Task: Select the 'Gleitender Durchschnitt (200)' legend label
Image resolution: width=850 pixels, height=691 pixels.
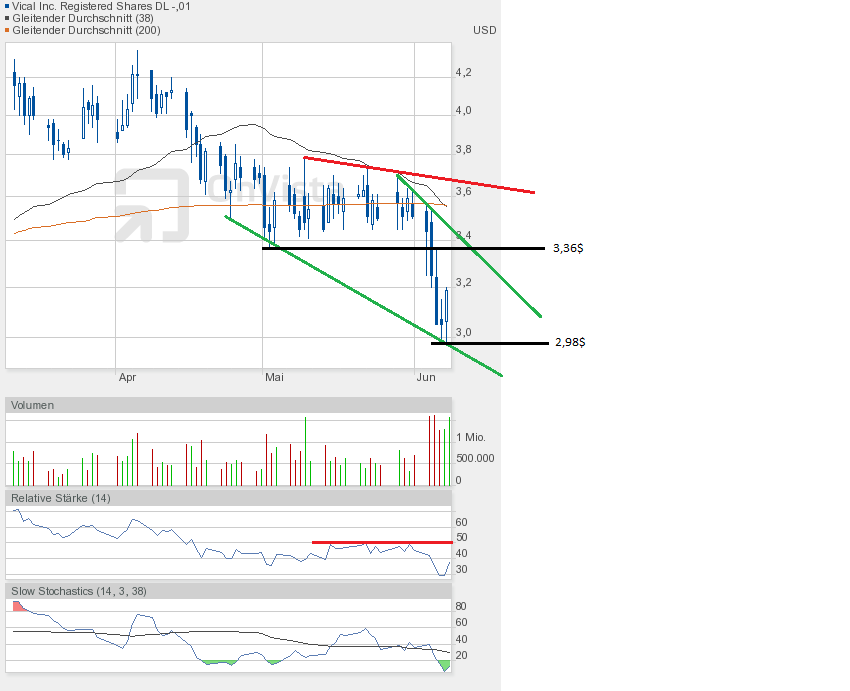Action: pyautogui.click(x=85, y=30)
